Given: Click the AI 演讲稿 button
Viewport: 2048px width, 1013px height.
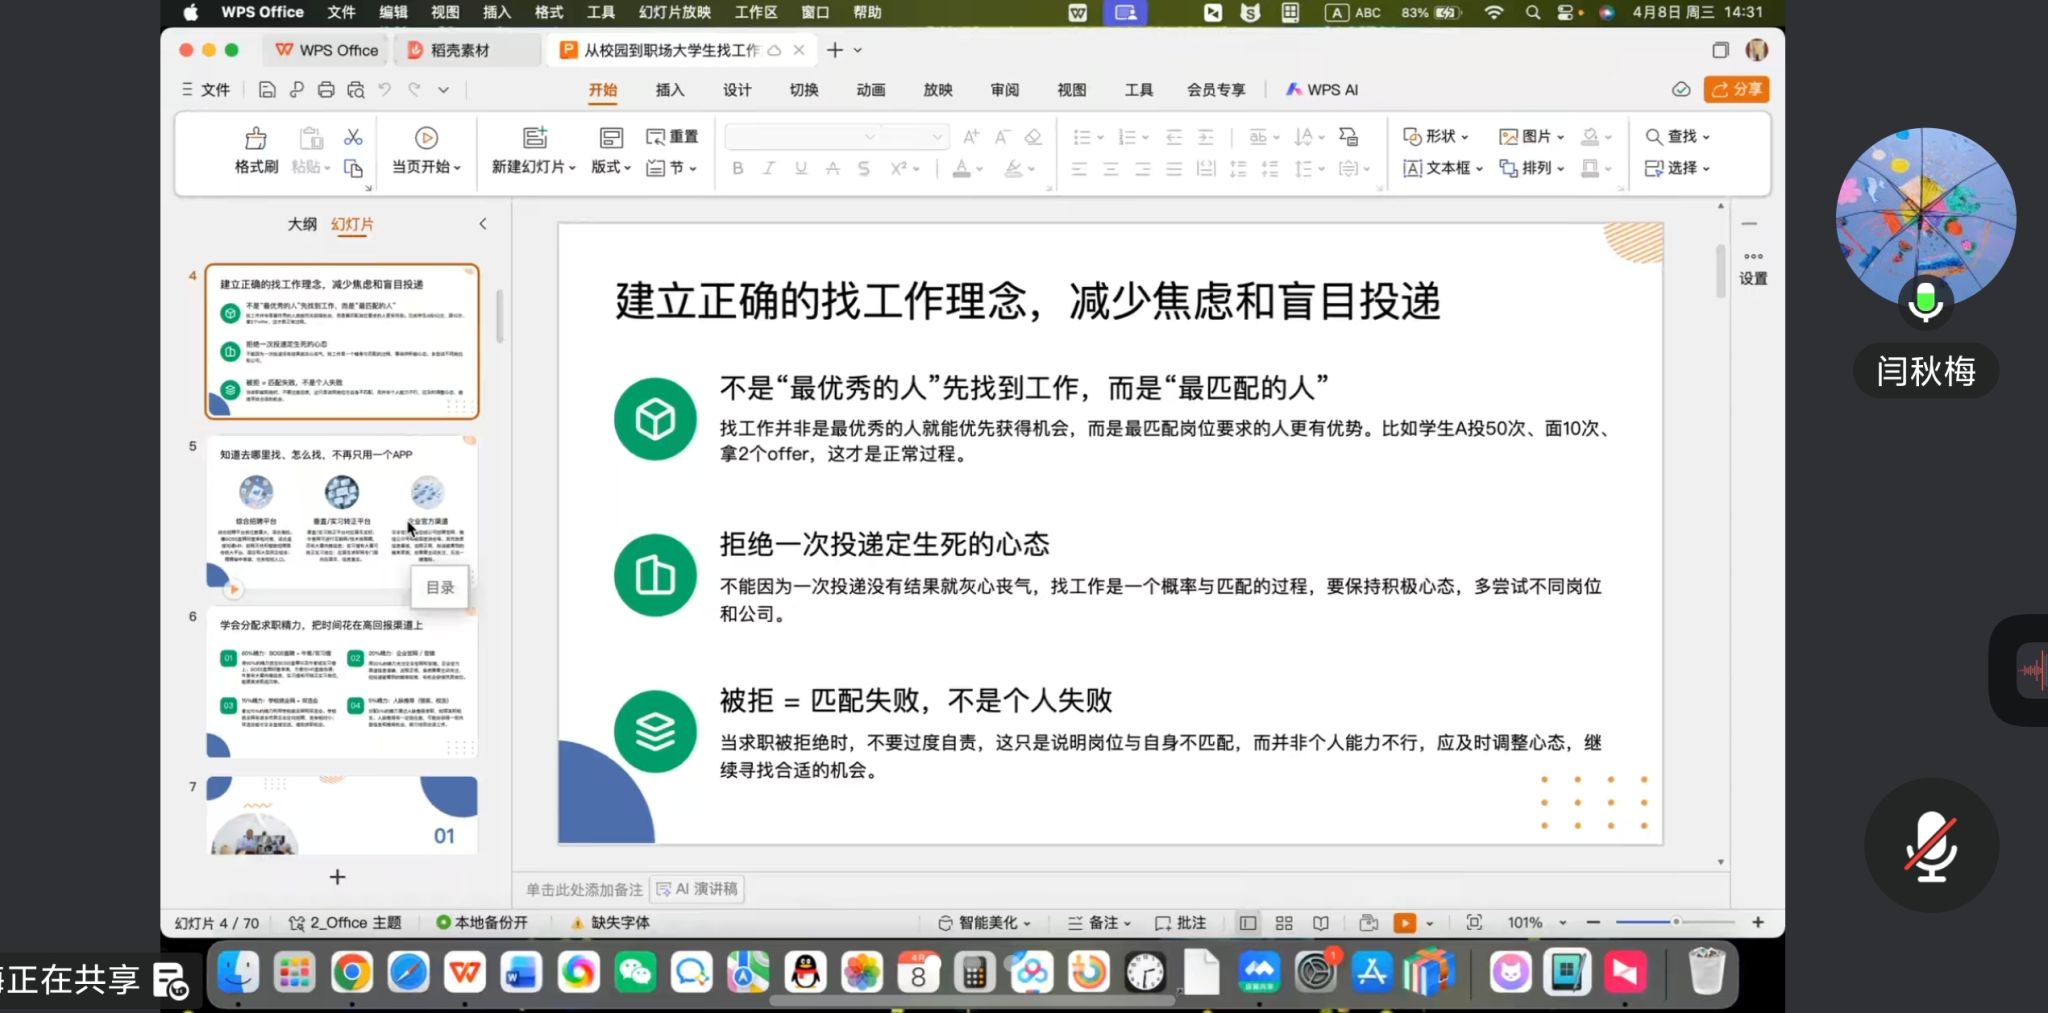Looking at the screenshot, I should pos(697,889).
